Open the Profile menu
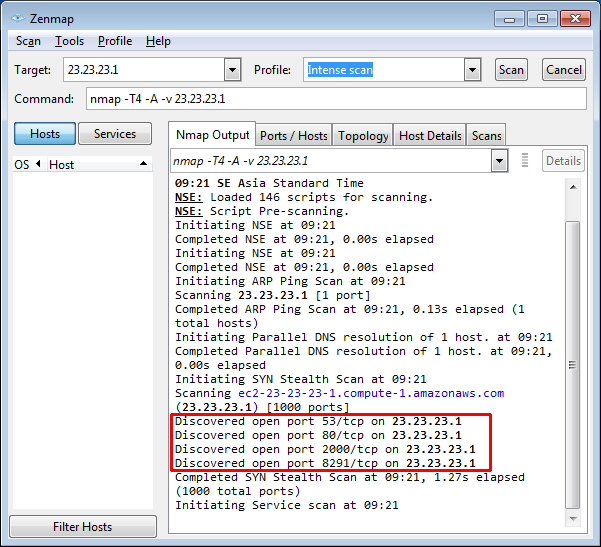Image resolution: width=601 pixels, height=547 pixels. pos(115,41)
